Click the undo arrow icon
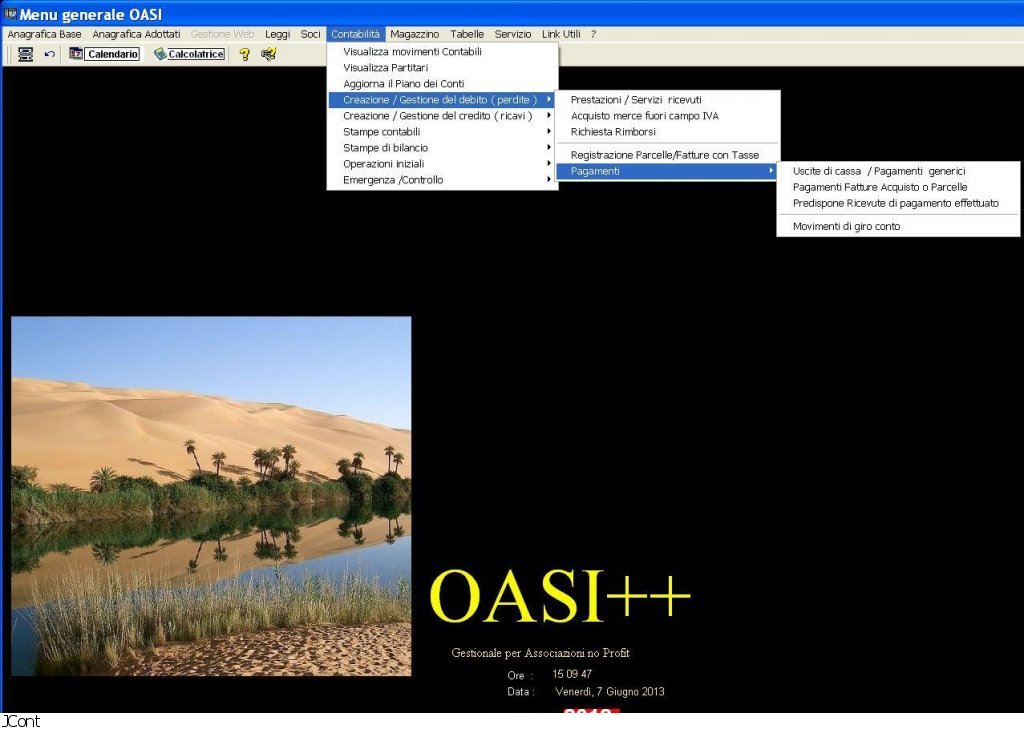The height and width of the screenshot is (729, 1024). click(49, 54)
